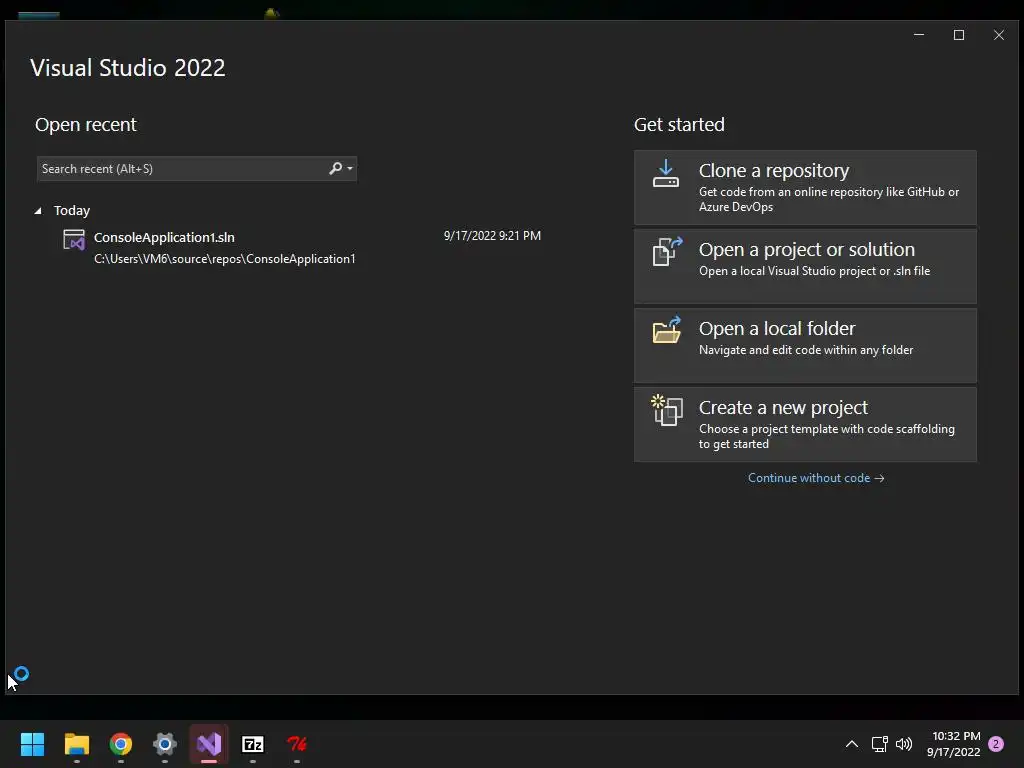Image resolution: width=1024 pixels, height=768 pixels.
Task: Select the Open a project or solution card
Action: 805,266
